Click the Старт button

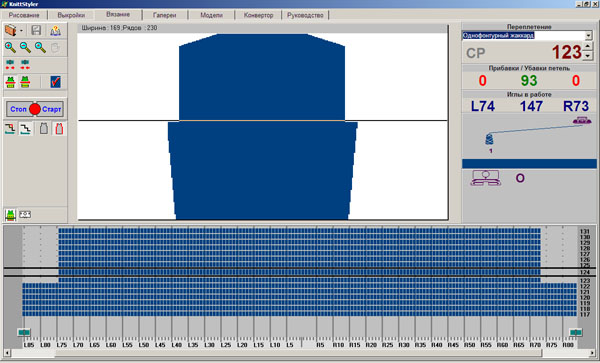(51, 109)
